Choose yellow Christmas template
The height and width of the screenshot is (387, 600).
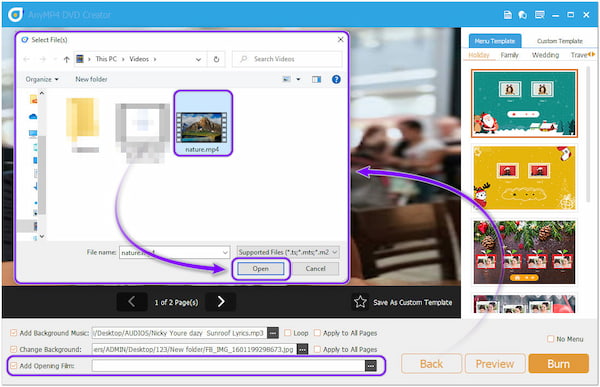524,178
